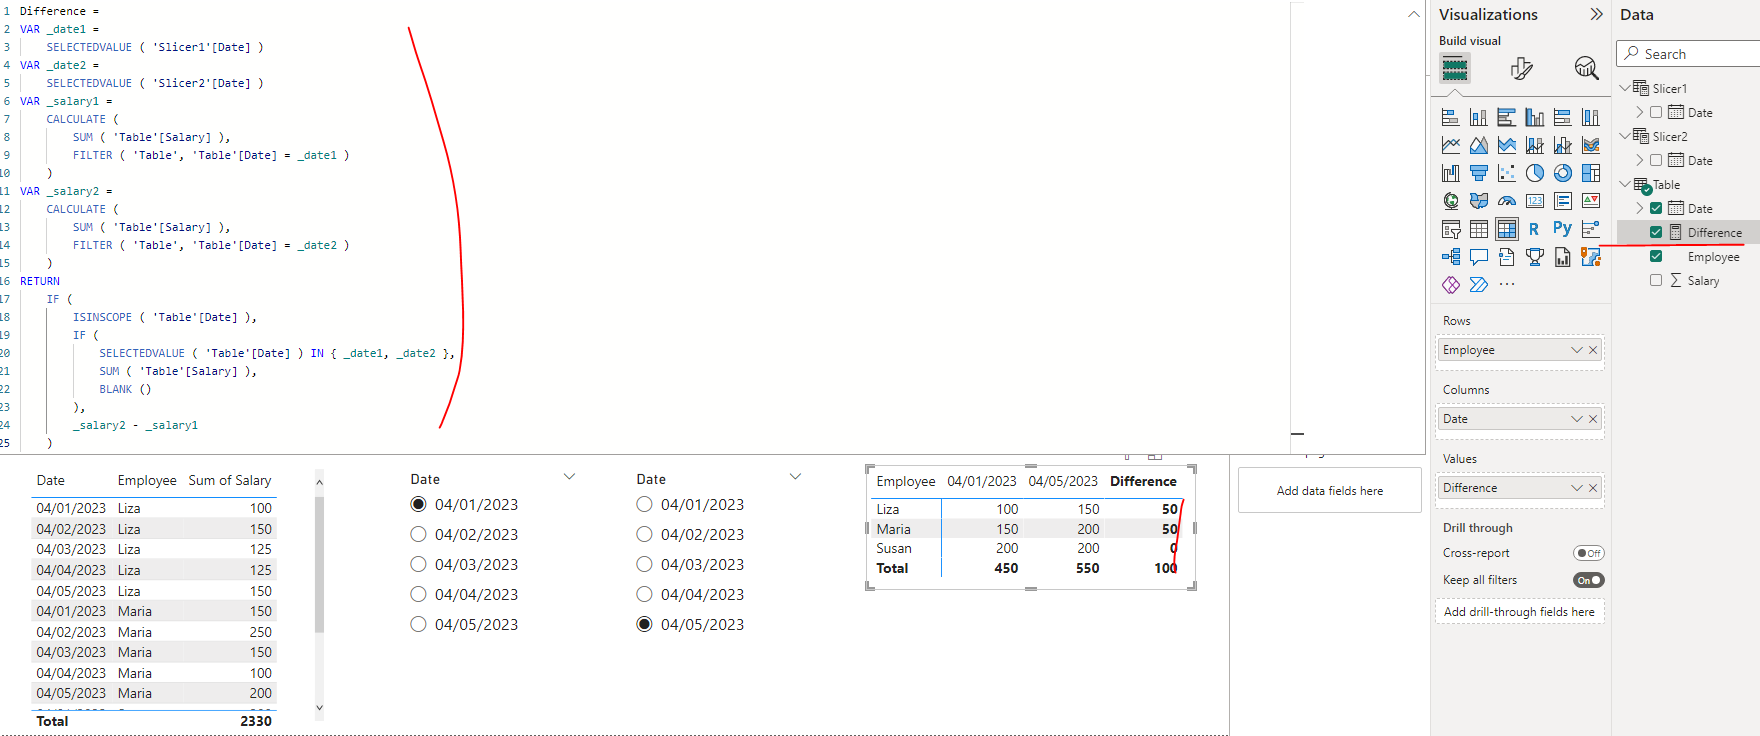Check the Salary field checkbox
The image size is (1760, 736).
pyautogui.click(x=1656, y=280)
